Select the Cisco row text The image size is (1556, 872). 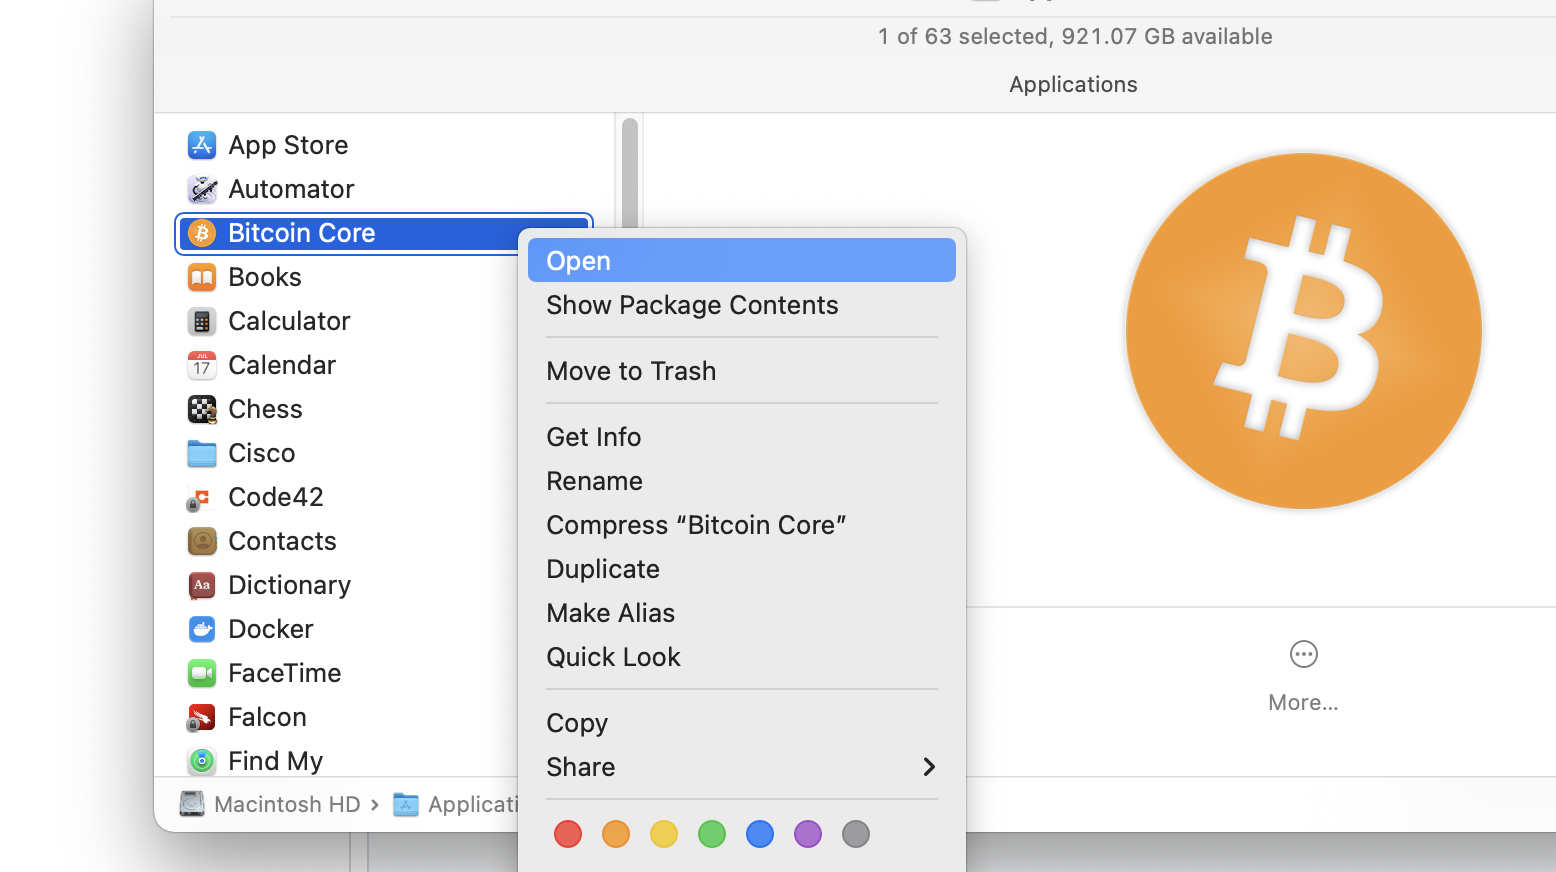pos(262,453)
